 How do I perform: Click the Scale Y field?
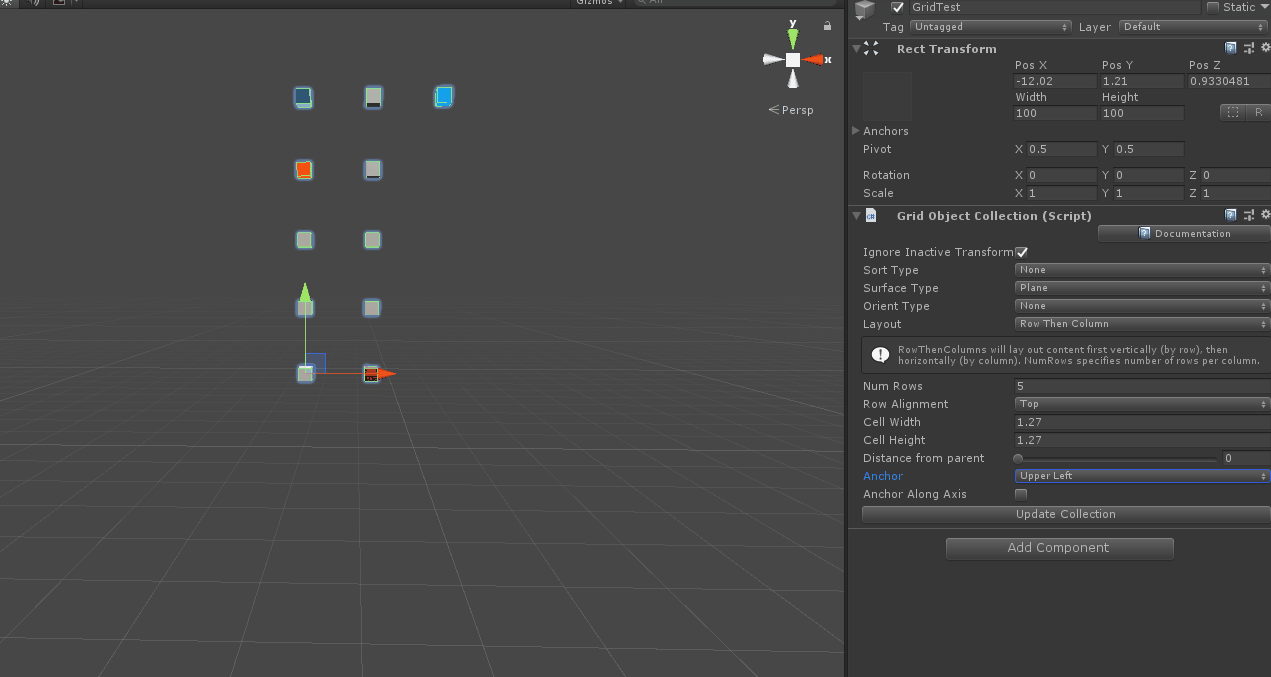point(1149,193)
